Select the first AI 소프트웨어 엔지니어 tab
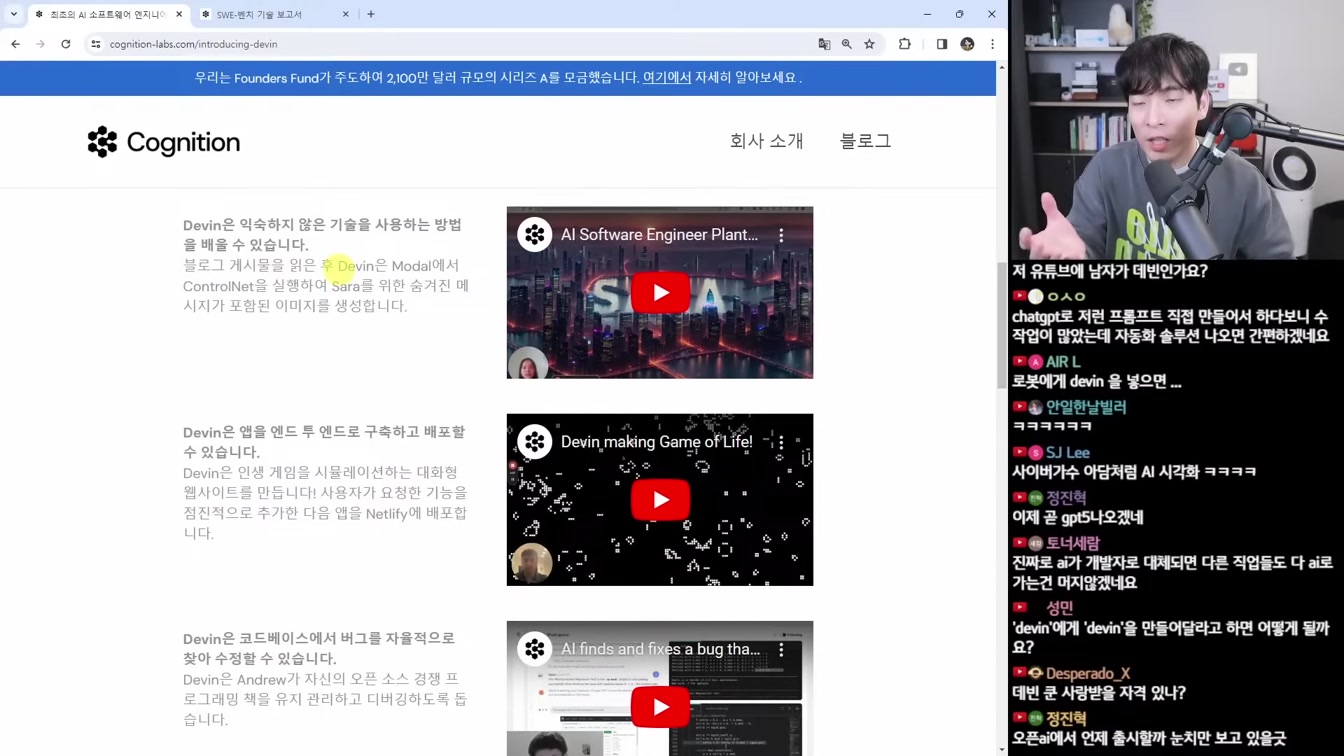This screenshot has height=756, width=1344. click(108, 14)
